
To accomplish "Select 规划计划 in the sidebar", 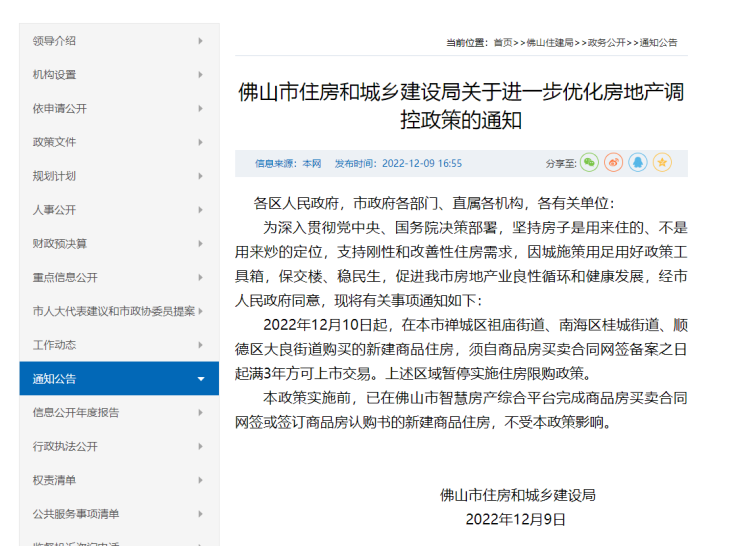I will click(x=54, y=176).
